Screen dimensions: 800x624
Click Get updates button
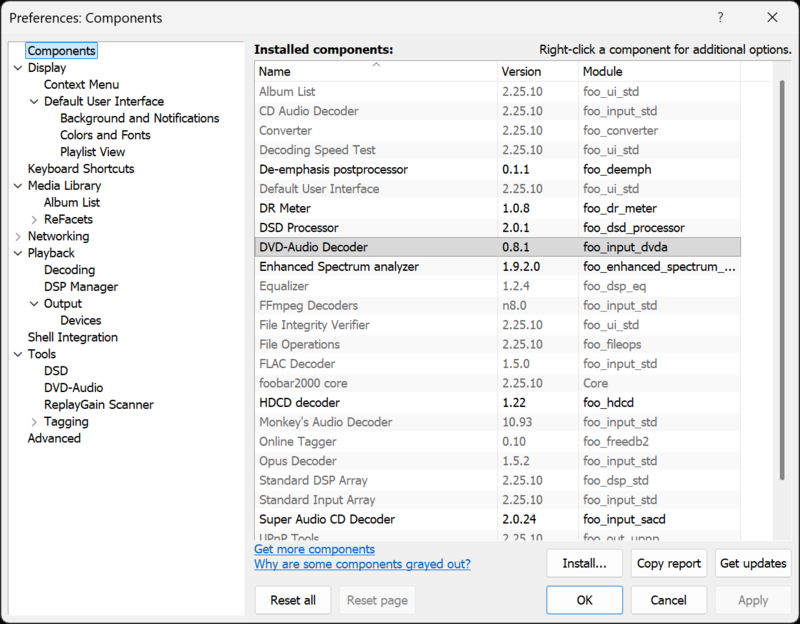coord(753,563)
